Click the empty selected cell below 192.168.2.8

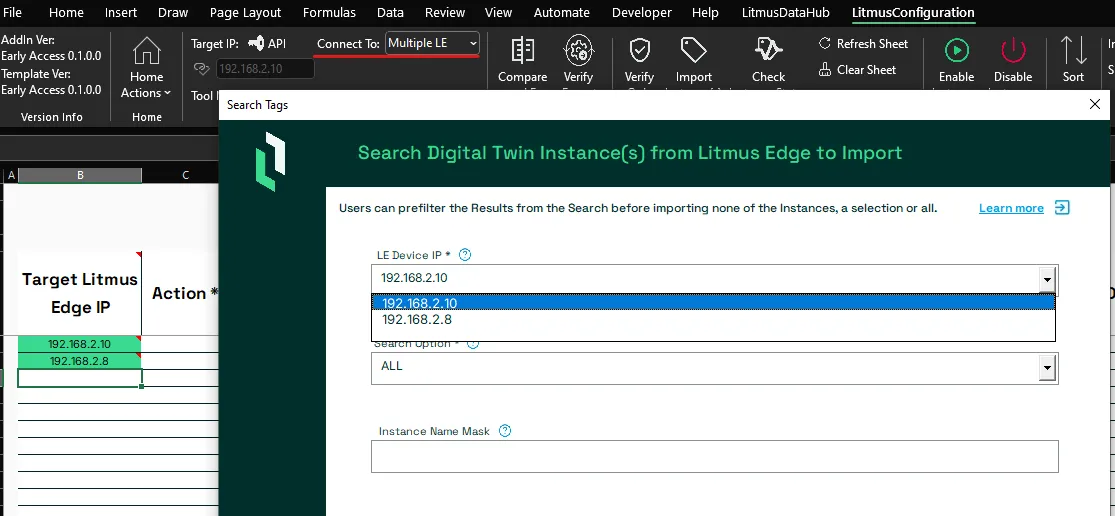(80, 378)
